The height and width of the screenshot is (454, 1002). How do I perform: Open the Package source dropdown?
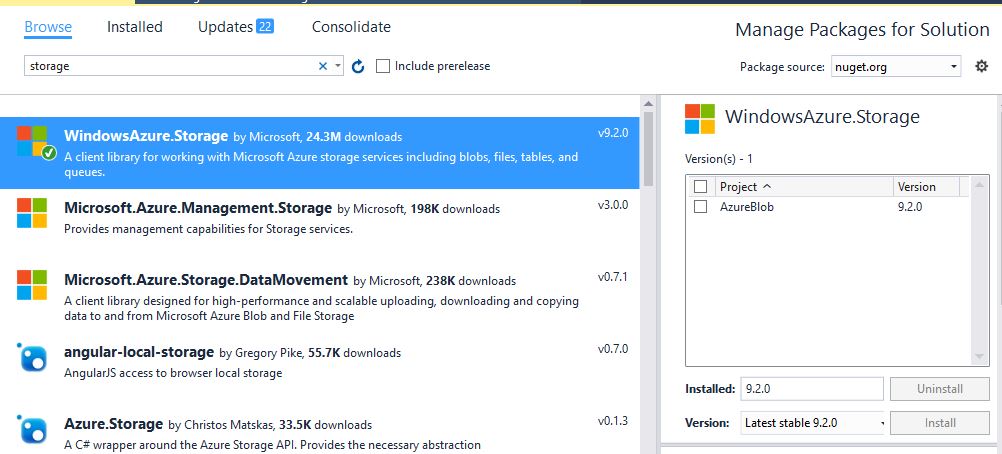point(895,67)
